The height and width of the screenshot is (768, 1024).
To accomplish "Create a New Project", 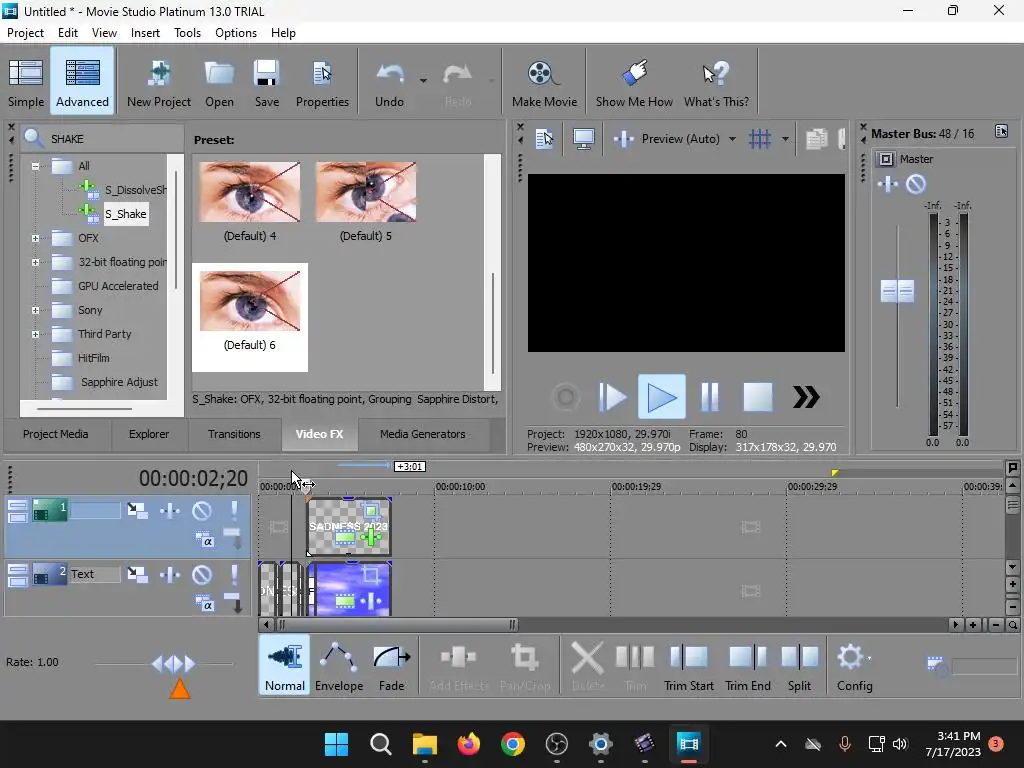I will 159,82.
